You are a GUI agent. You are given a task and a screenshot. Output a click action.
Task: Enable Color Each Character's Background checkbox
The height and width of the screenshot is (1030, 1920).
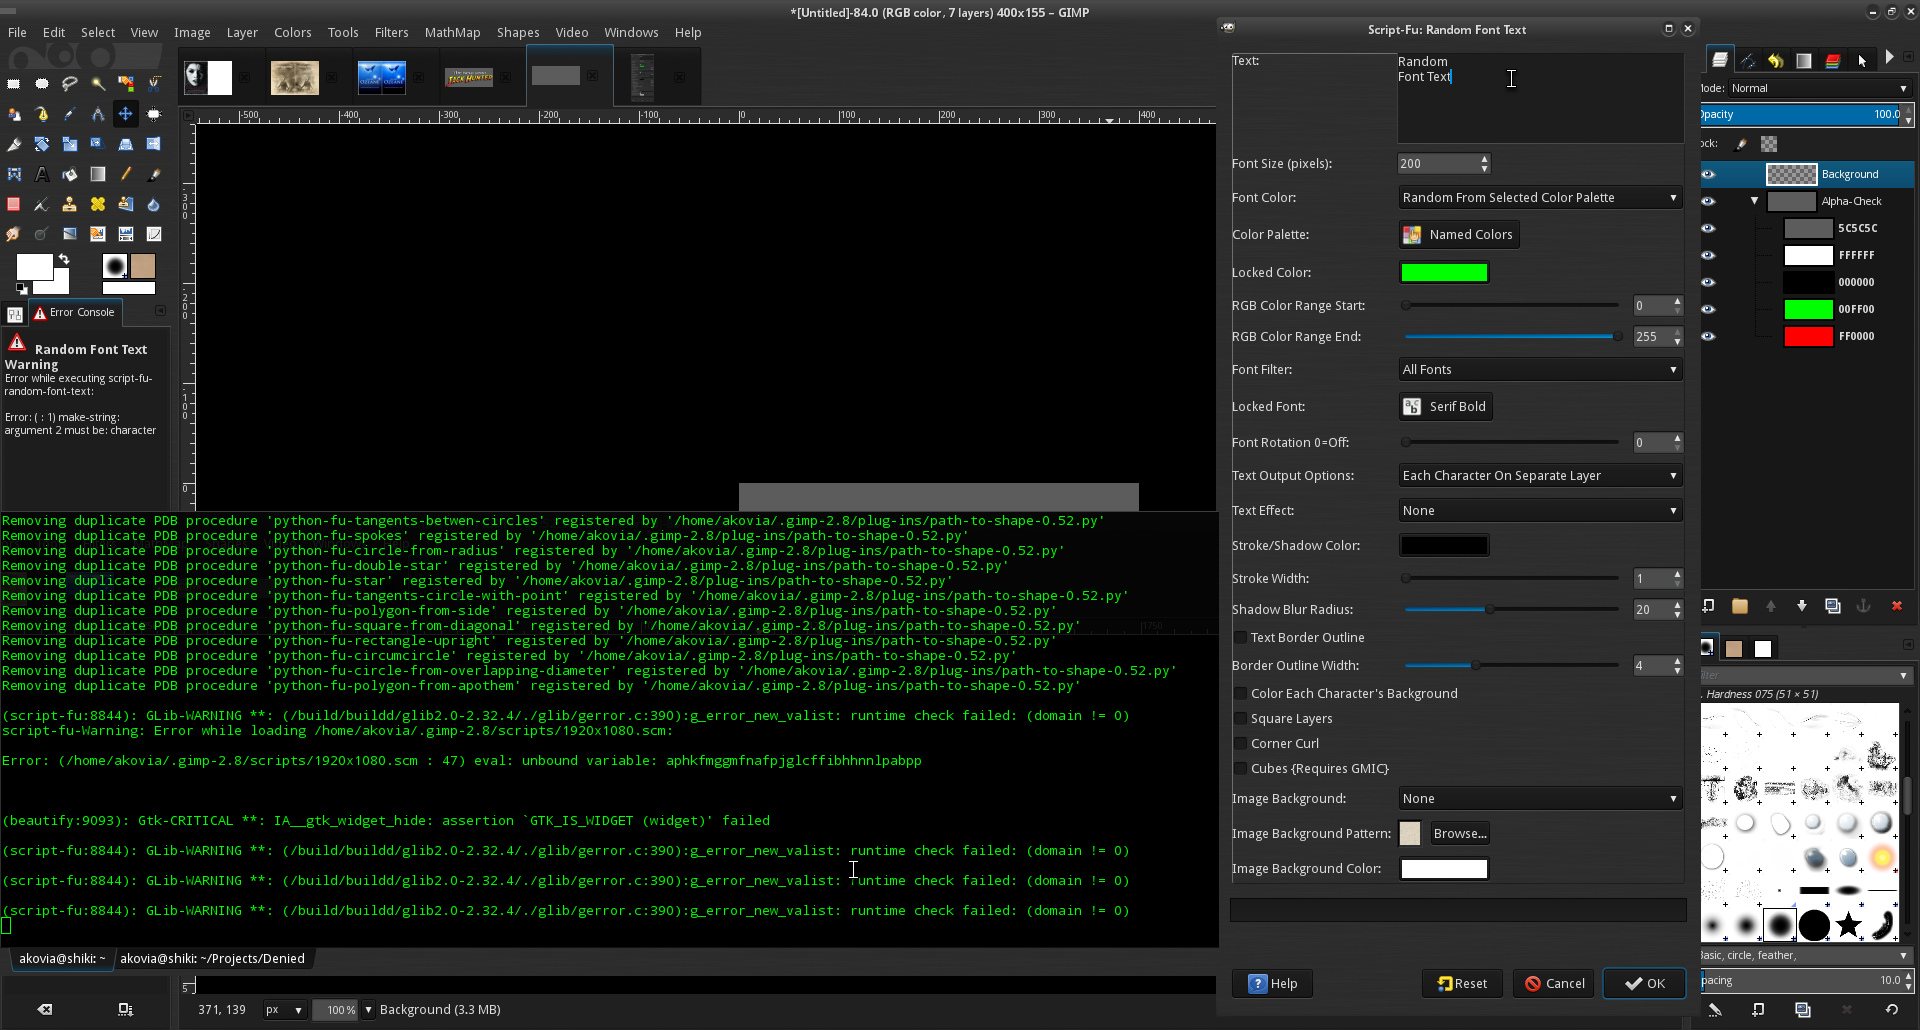click(1240, 694)
